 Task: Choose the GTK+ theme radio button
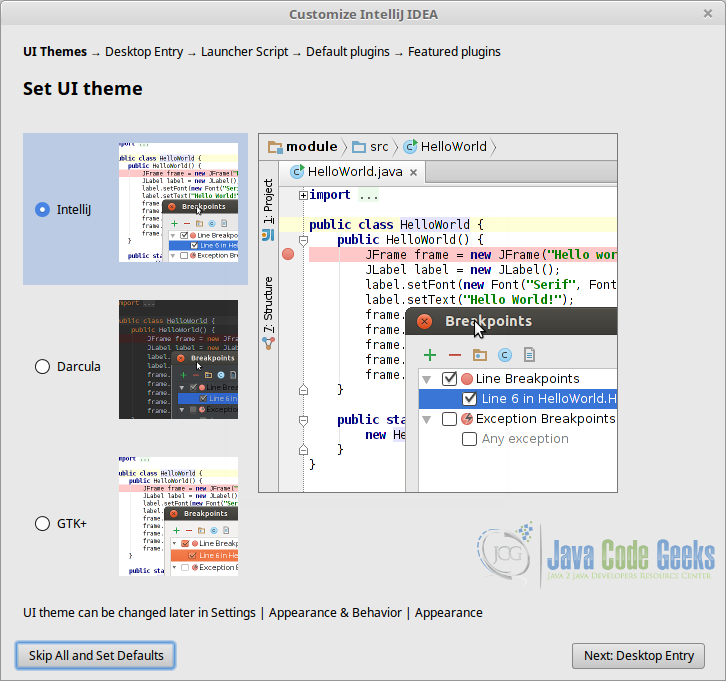pyautogui.click(x=42, y=524)
